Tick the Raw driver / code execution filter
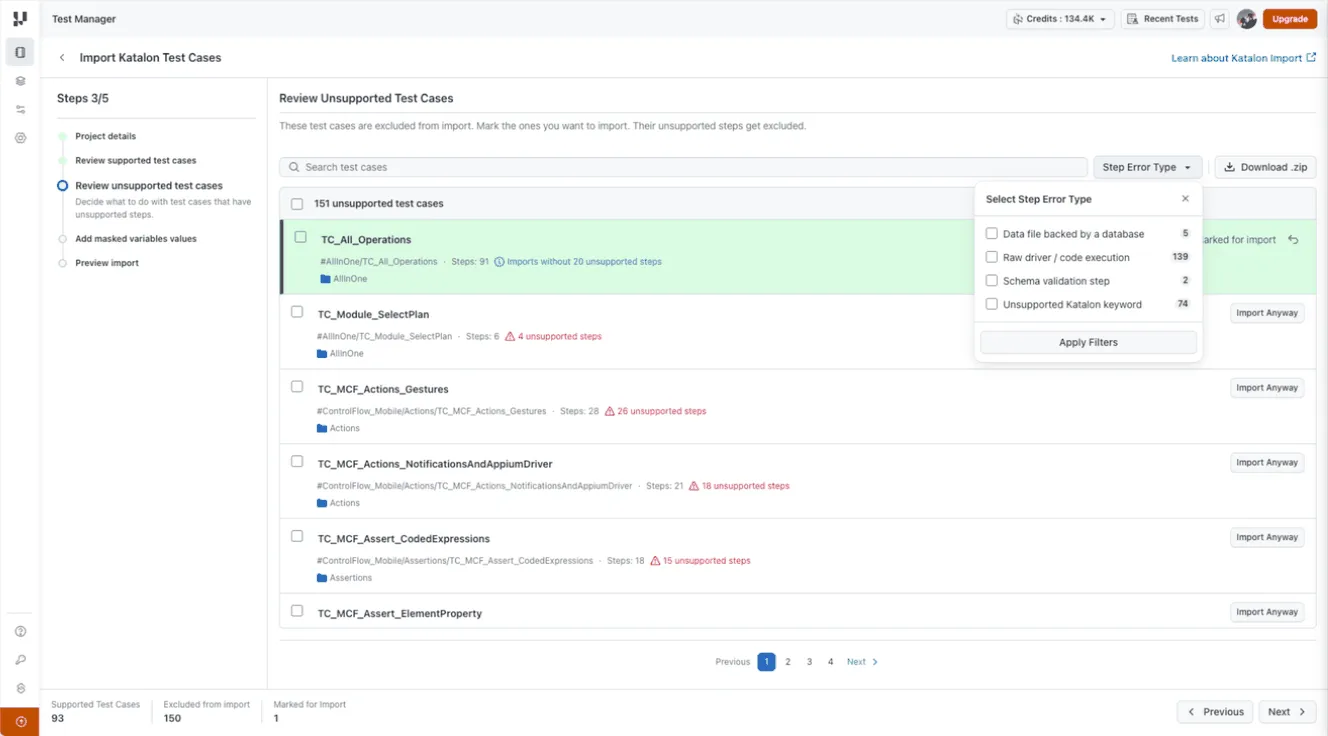This screenshot has height=736, width=1328. point(992,257)
